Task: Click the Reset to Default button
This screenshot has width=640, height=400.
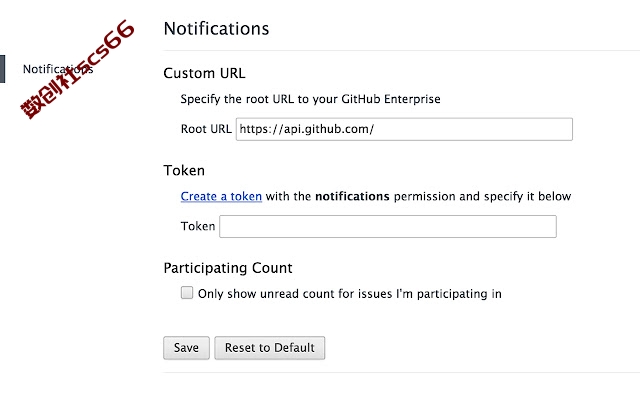Action: point(270,348)
